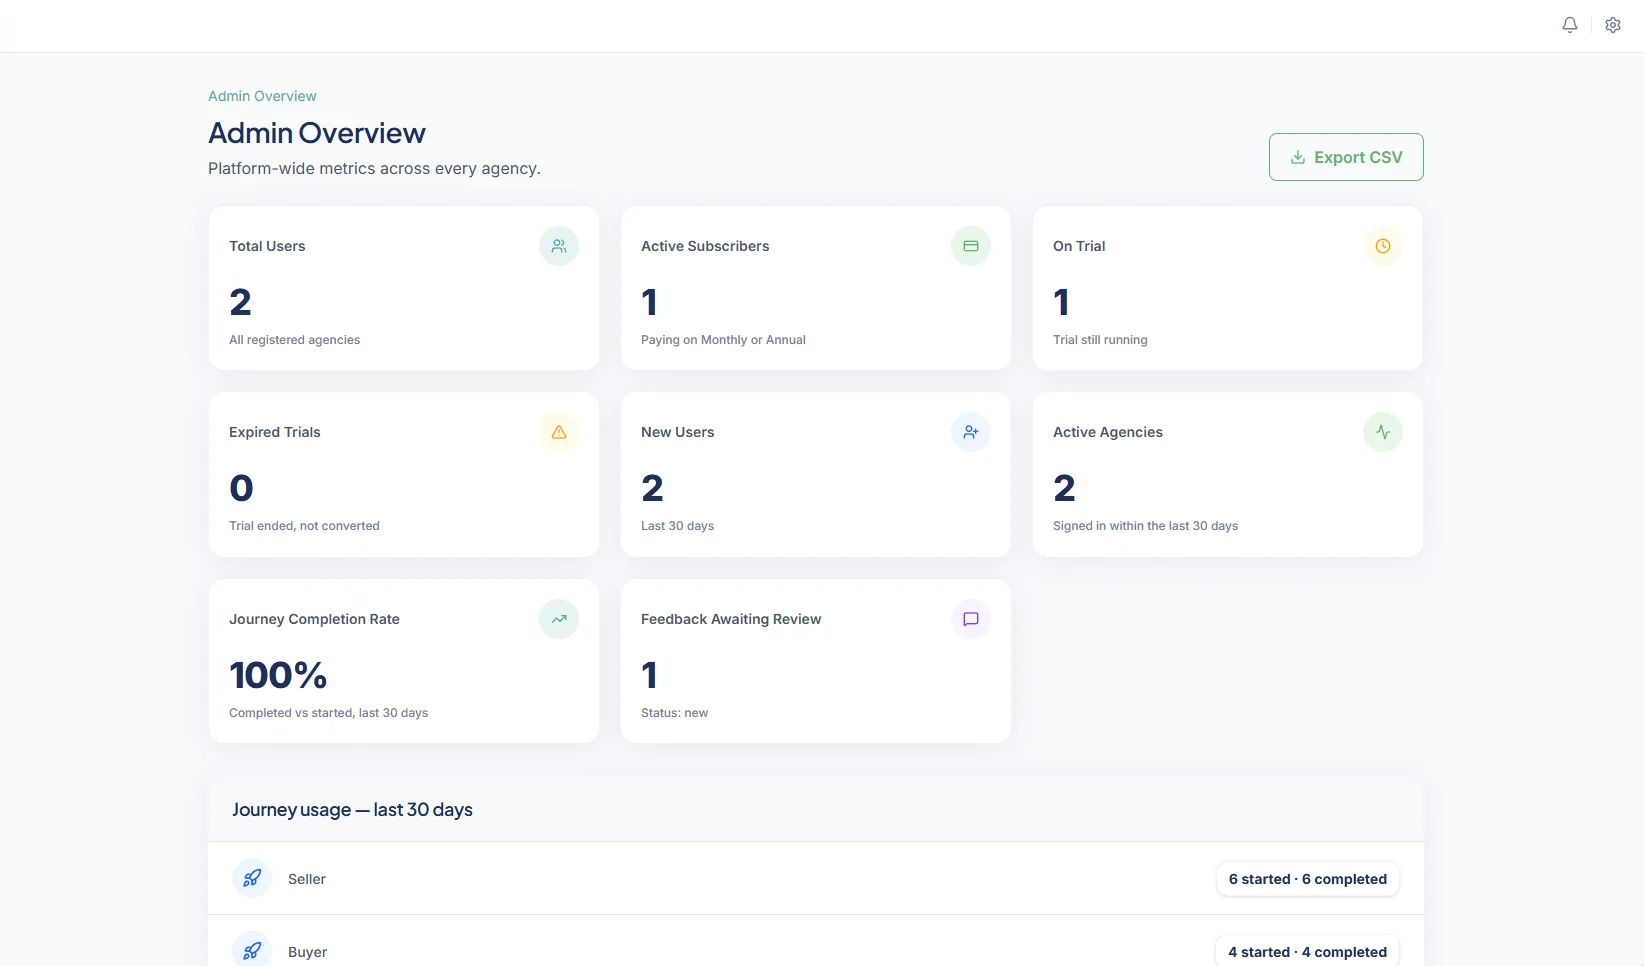Select the Seller journey row label

tap(307, 879)
